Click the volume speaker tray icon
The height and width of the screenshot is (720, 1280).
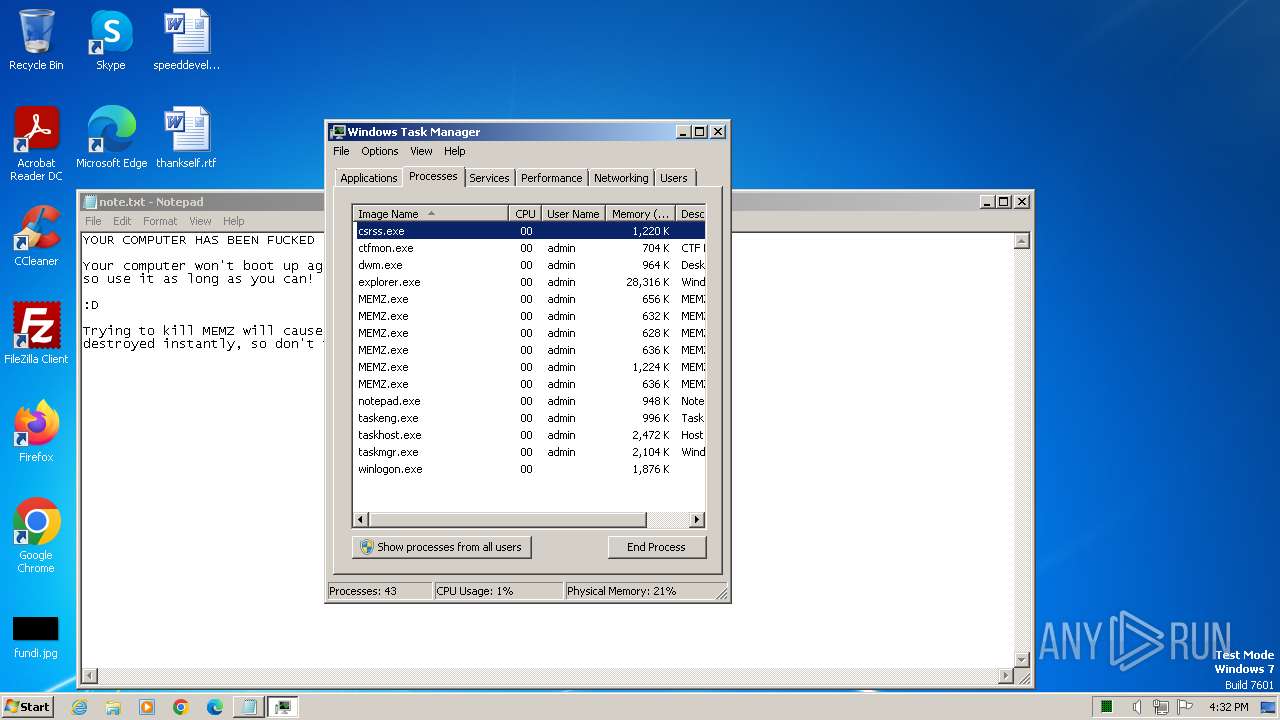click(1137, 707)
